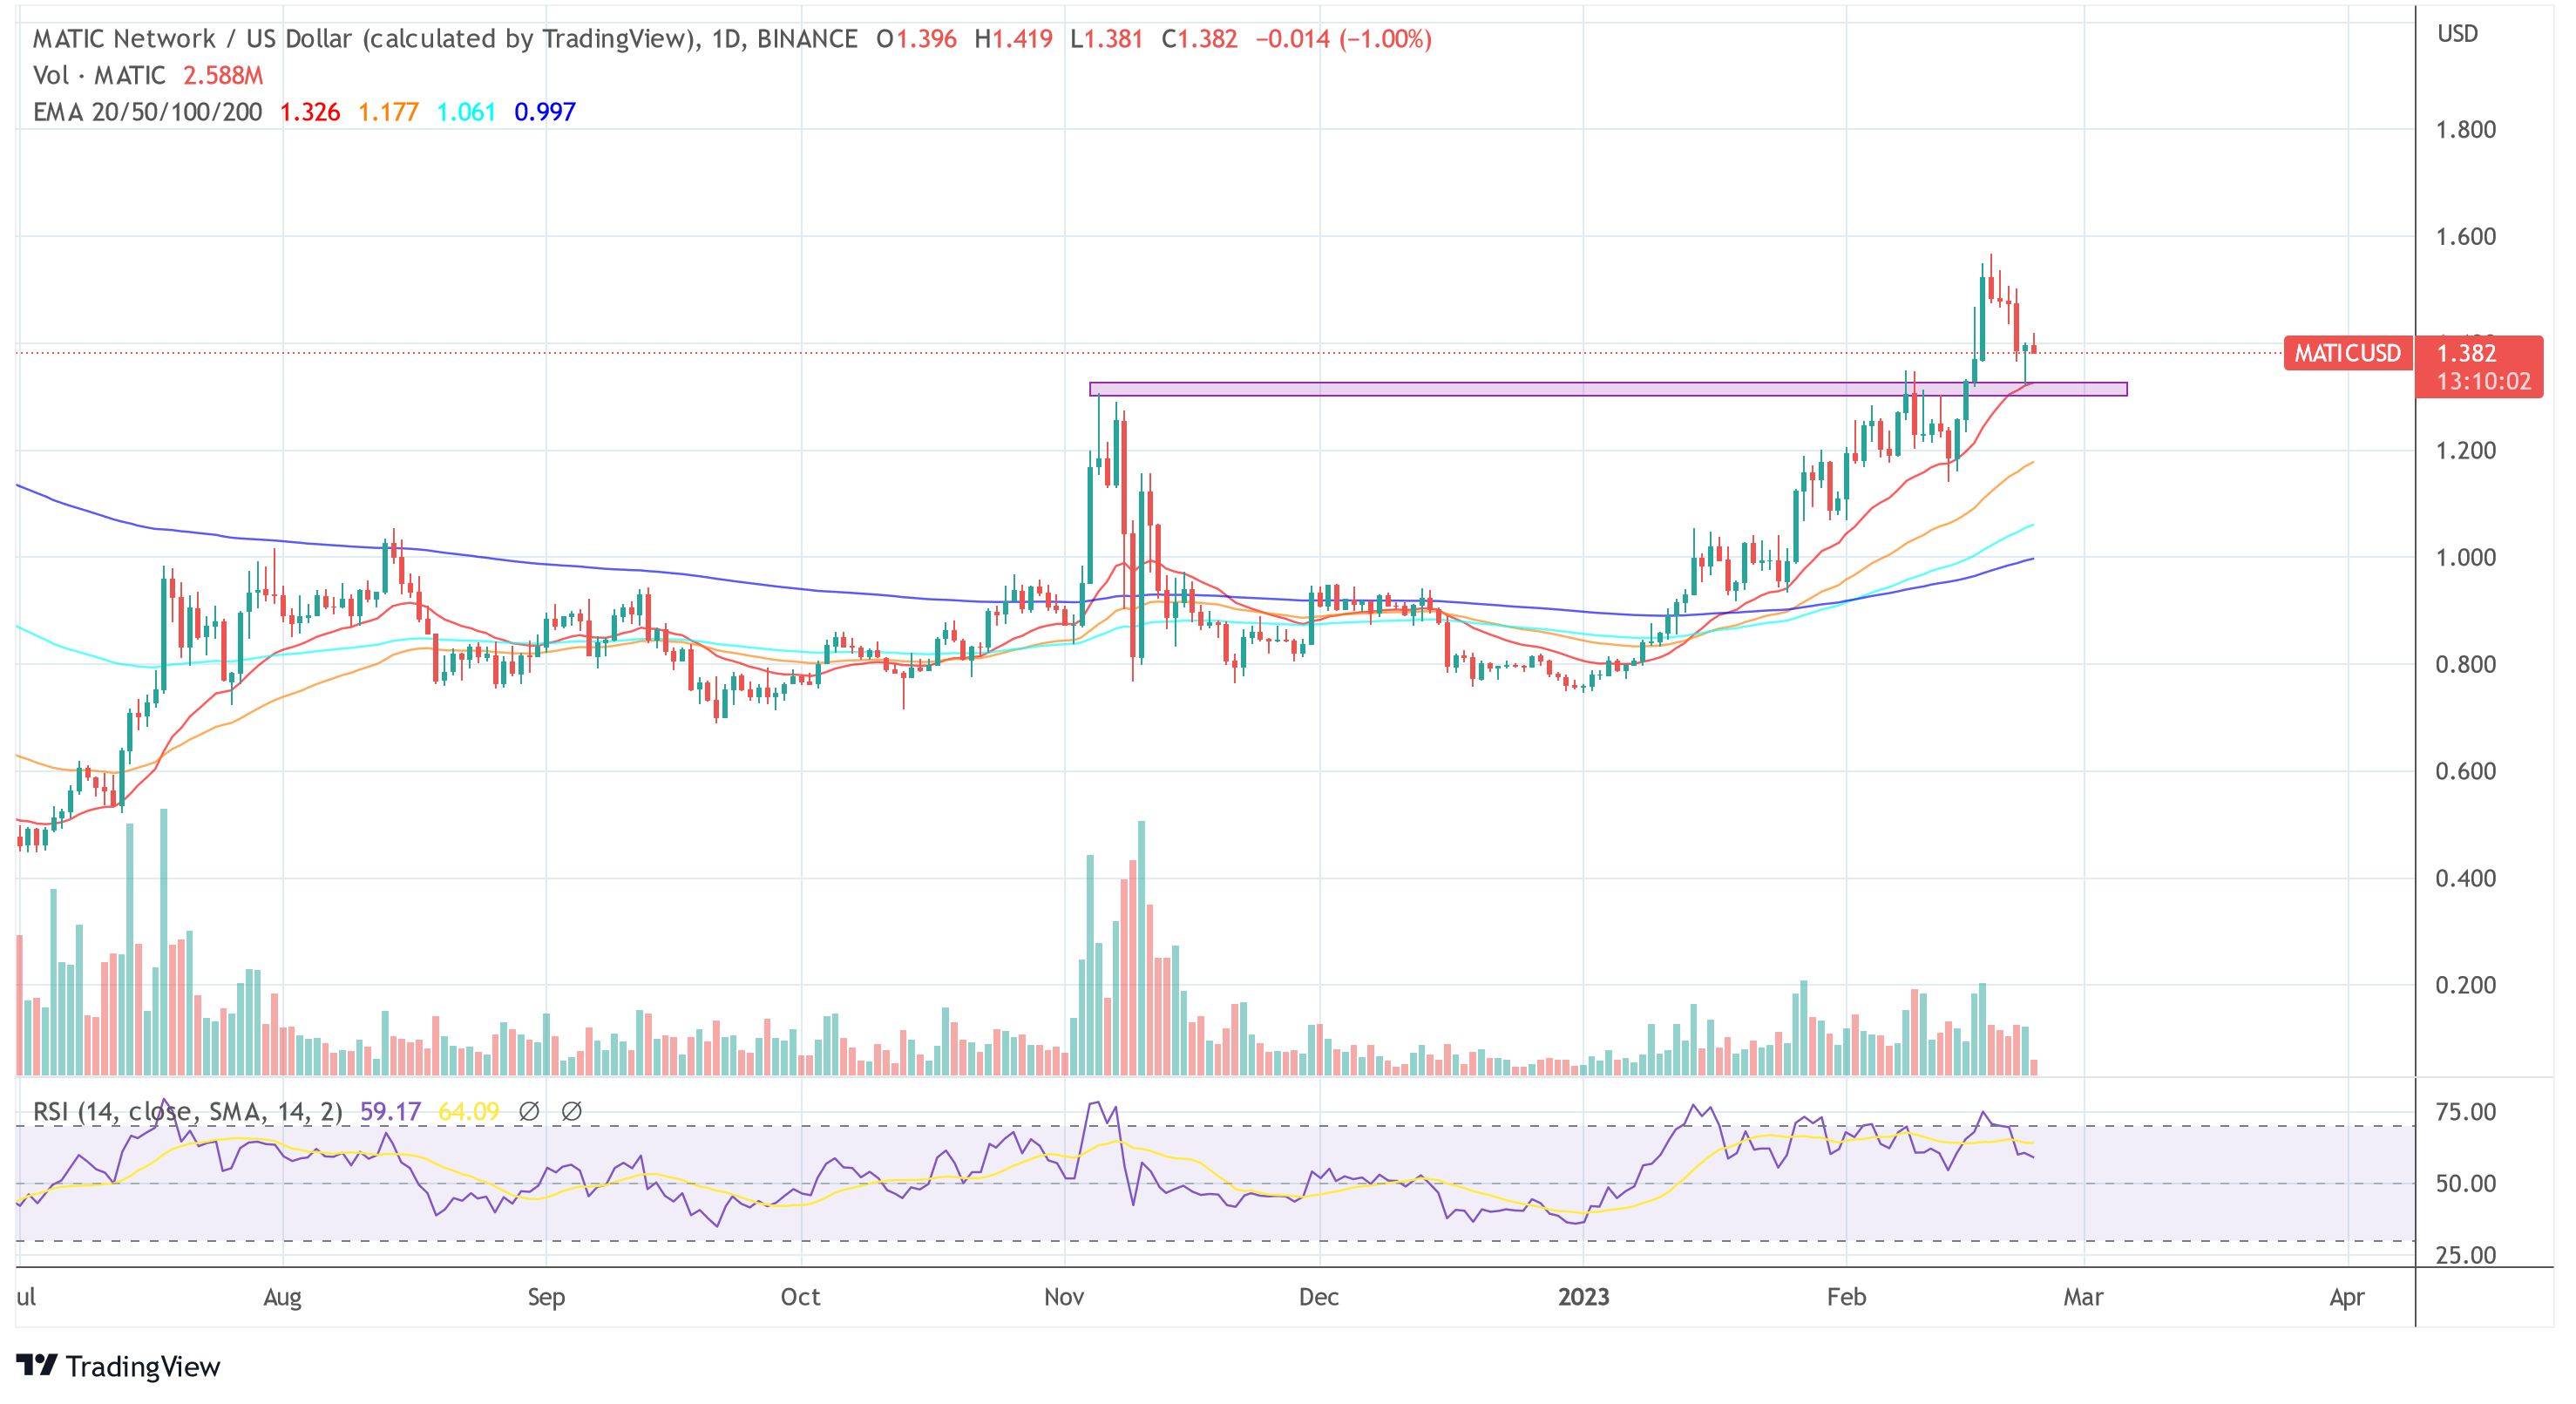
Task: Click the Sep label on time axis
Action: [546, 1298]
